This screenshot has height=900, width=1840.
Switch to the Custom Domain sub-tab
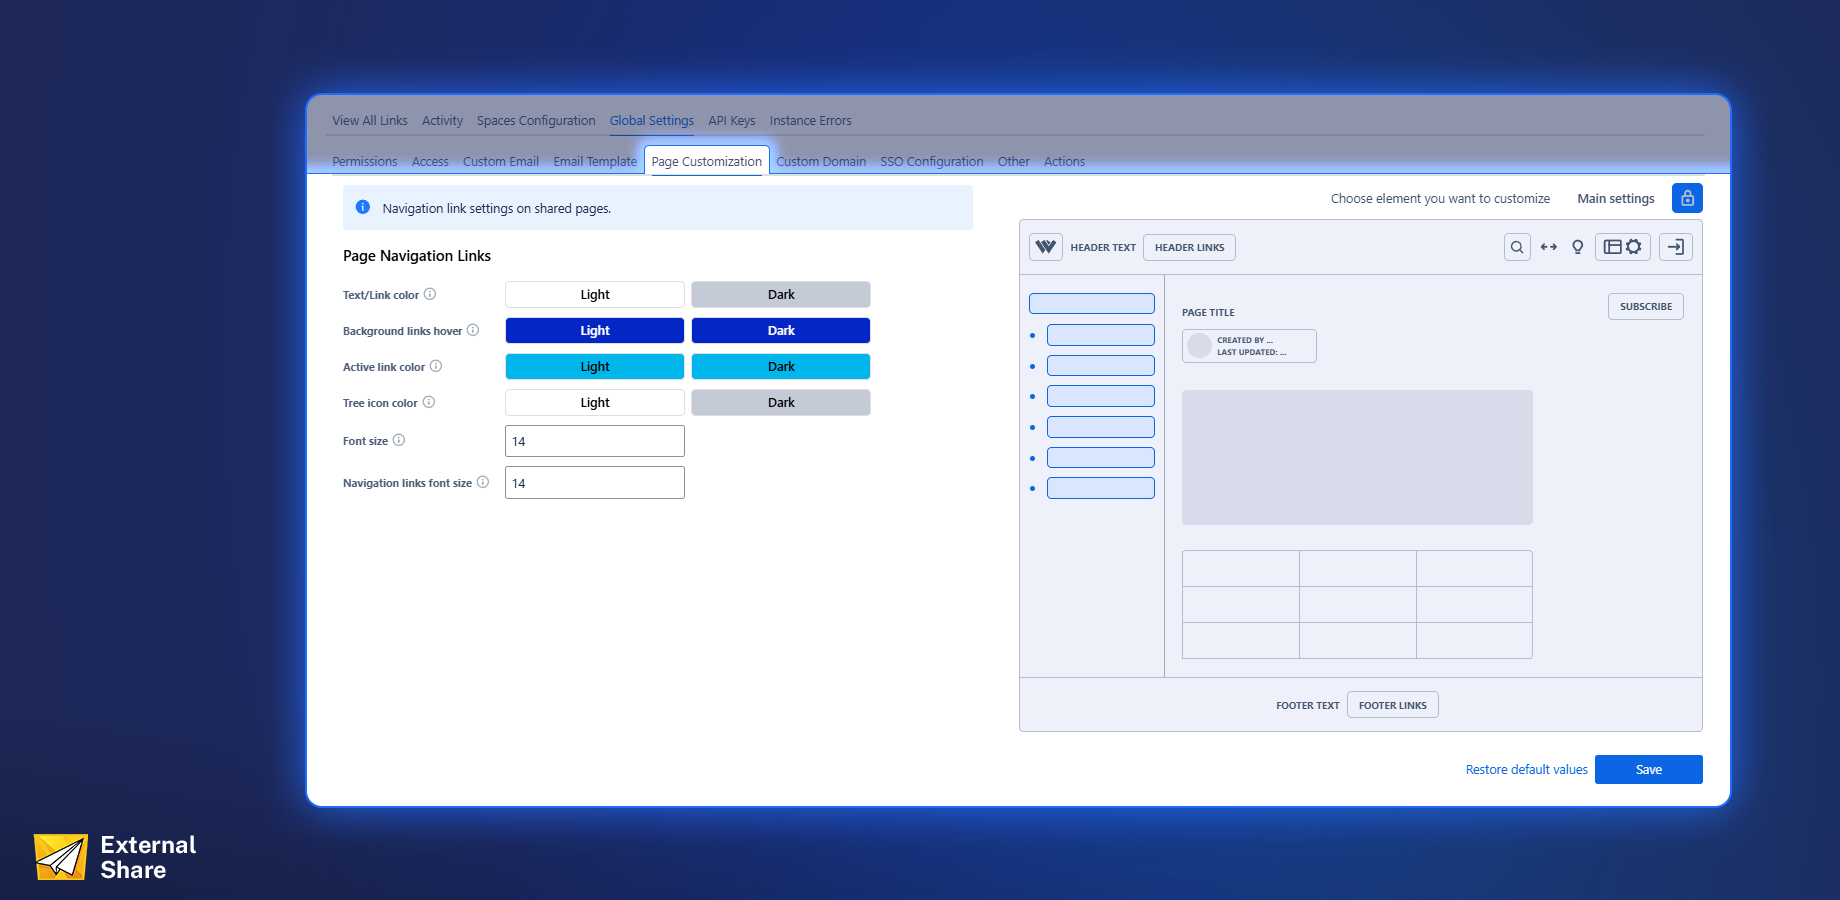821,161
